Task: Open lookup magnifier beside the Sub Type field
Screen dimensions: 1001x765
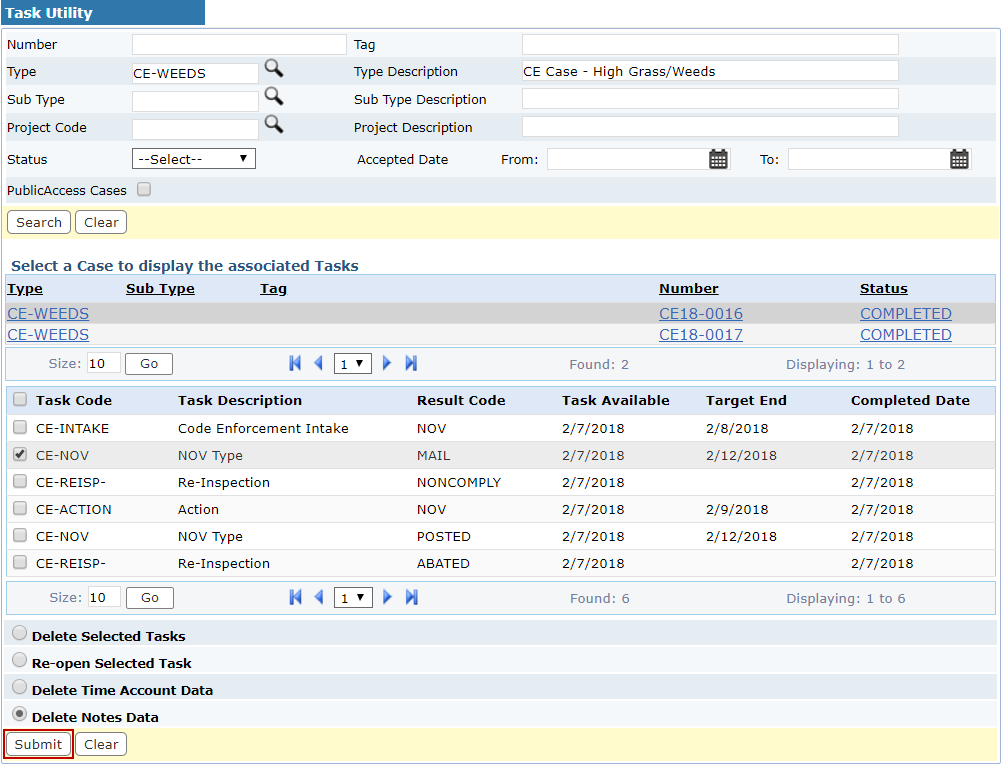Action: point(274,96)
